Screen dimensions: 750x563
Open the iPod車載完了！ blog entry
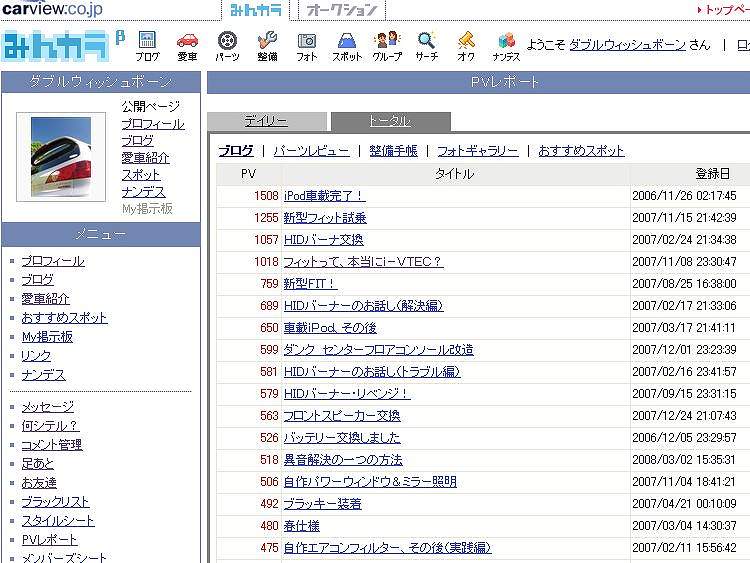[x=324, y=196]
